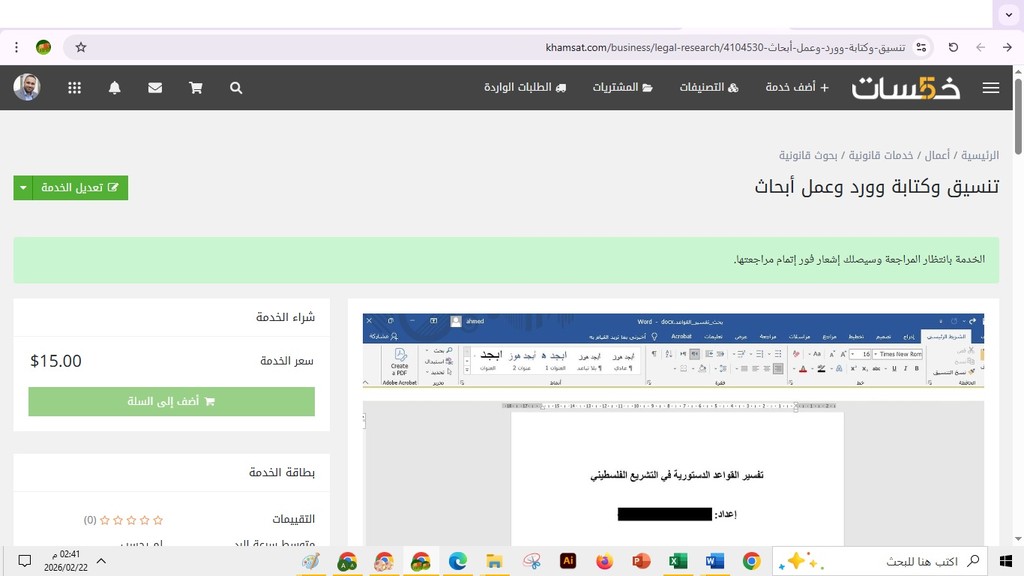Open the messages envelope icon

point(155,88)
